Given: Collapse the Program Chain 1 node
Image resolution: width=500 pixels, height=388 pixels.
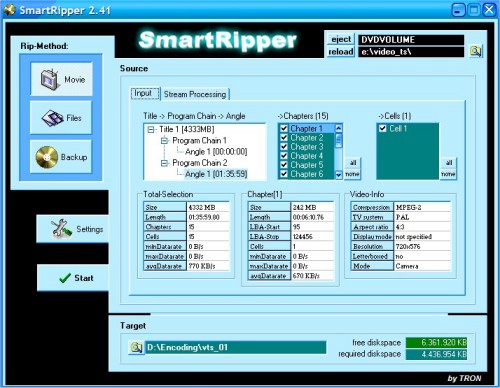Looking at the screenshot, I should 164,141.
